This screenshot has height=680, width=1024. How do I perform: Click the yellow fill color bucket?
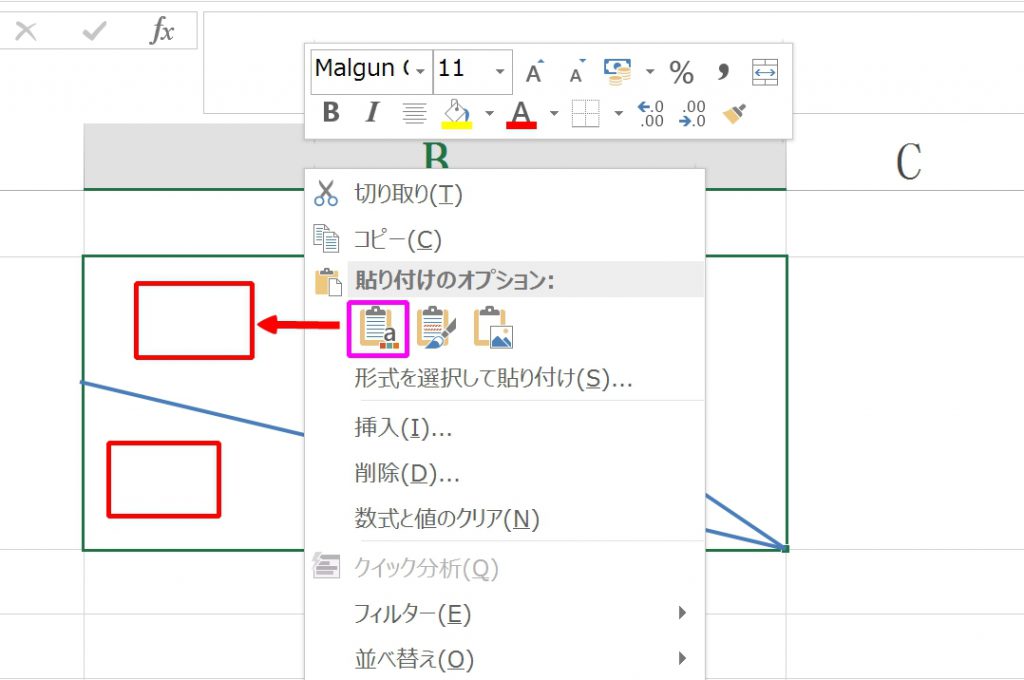457,113
